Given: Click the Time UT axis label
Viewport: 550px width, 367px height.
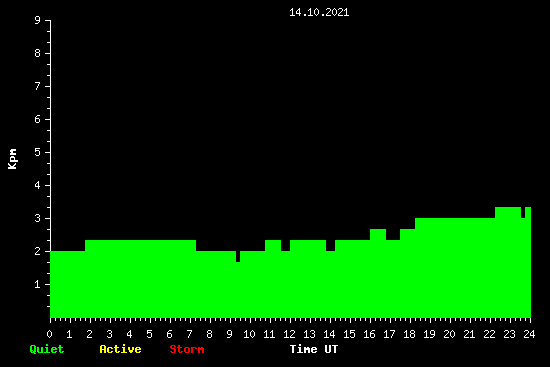Looking at the screenshot, I should click(x=314, y=349).
